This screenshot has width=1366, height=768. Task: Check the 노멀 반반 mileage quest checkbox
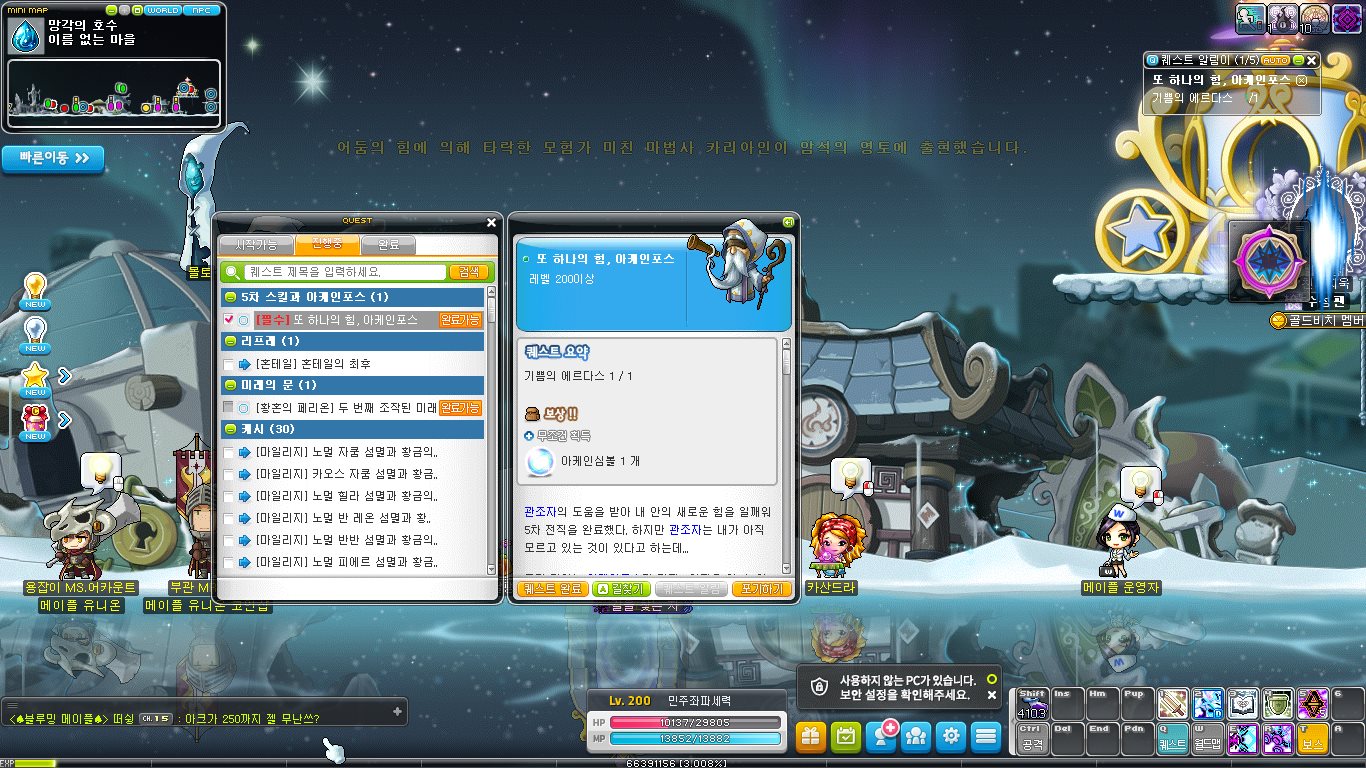coord(229,540)
